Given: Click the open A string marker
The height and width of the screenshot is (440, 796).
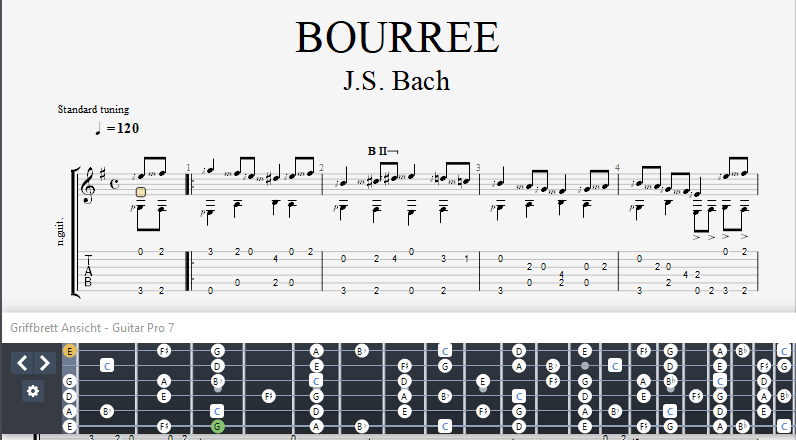Looking at the screenshot, I should [70, 411].
